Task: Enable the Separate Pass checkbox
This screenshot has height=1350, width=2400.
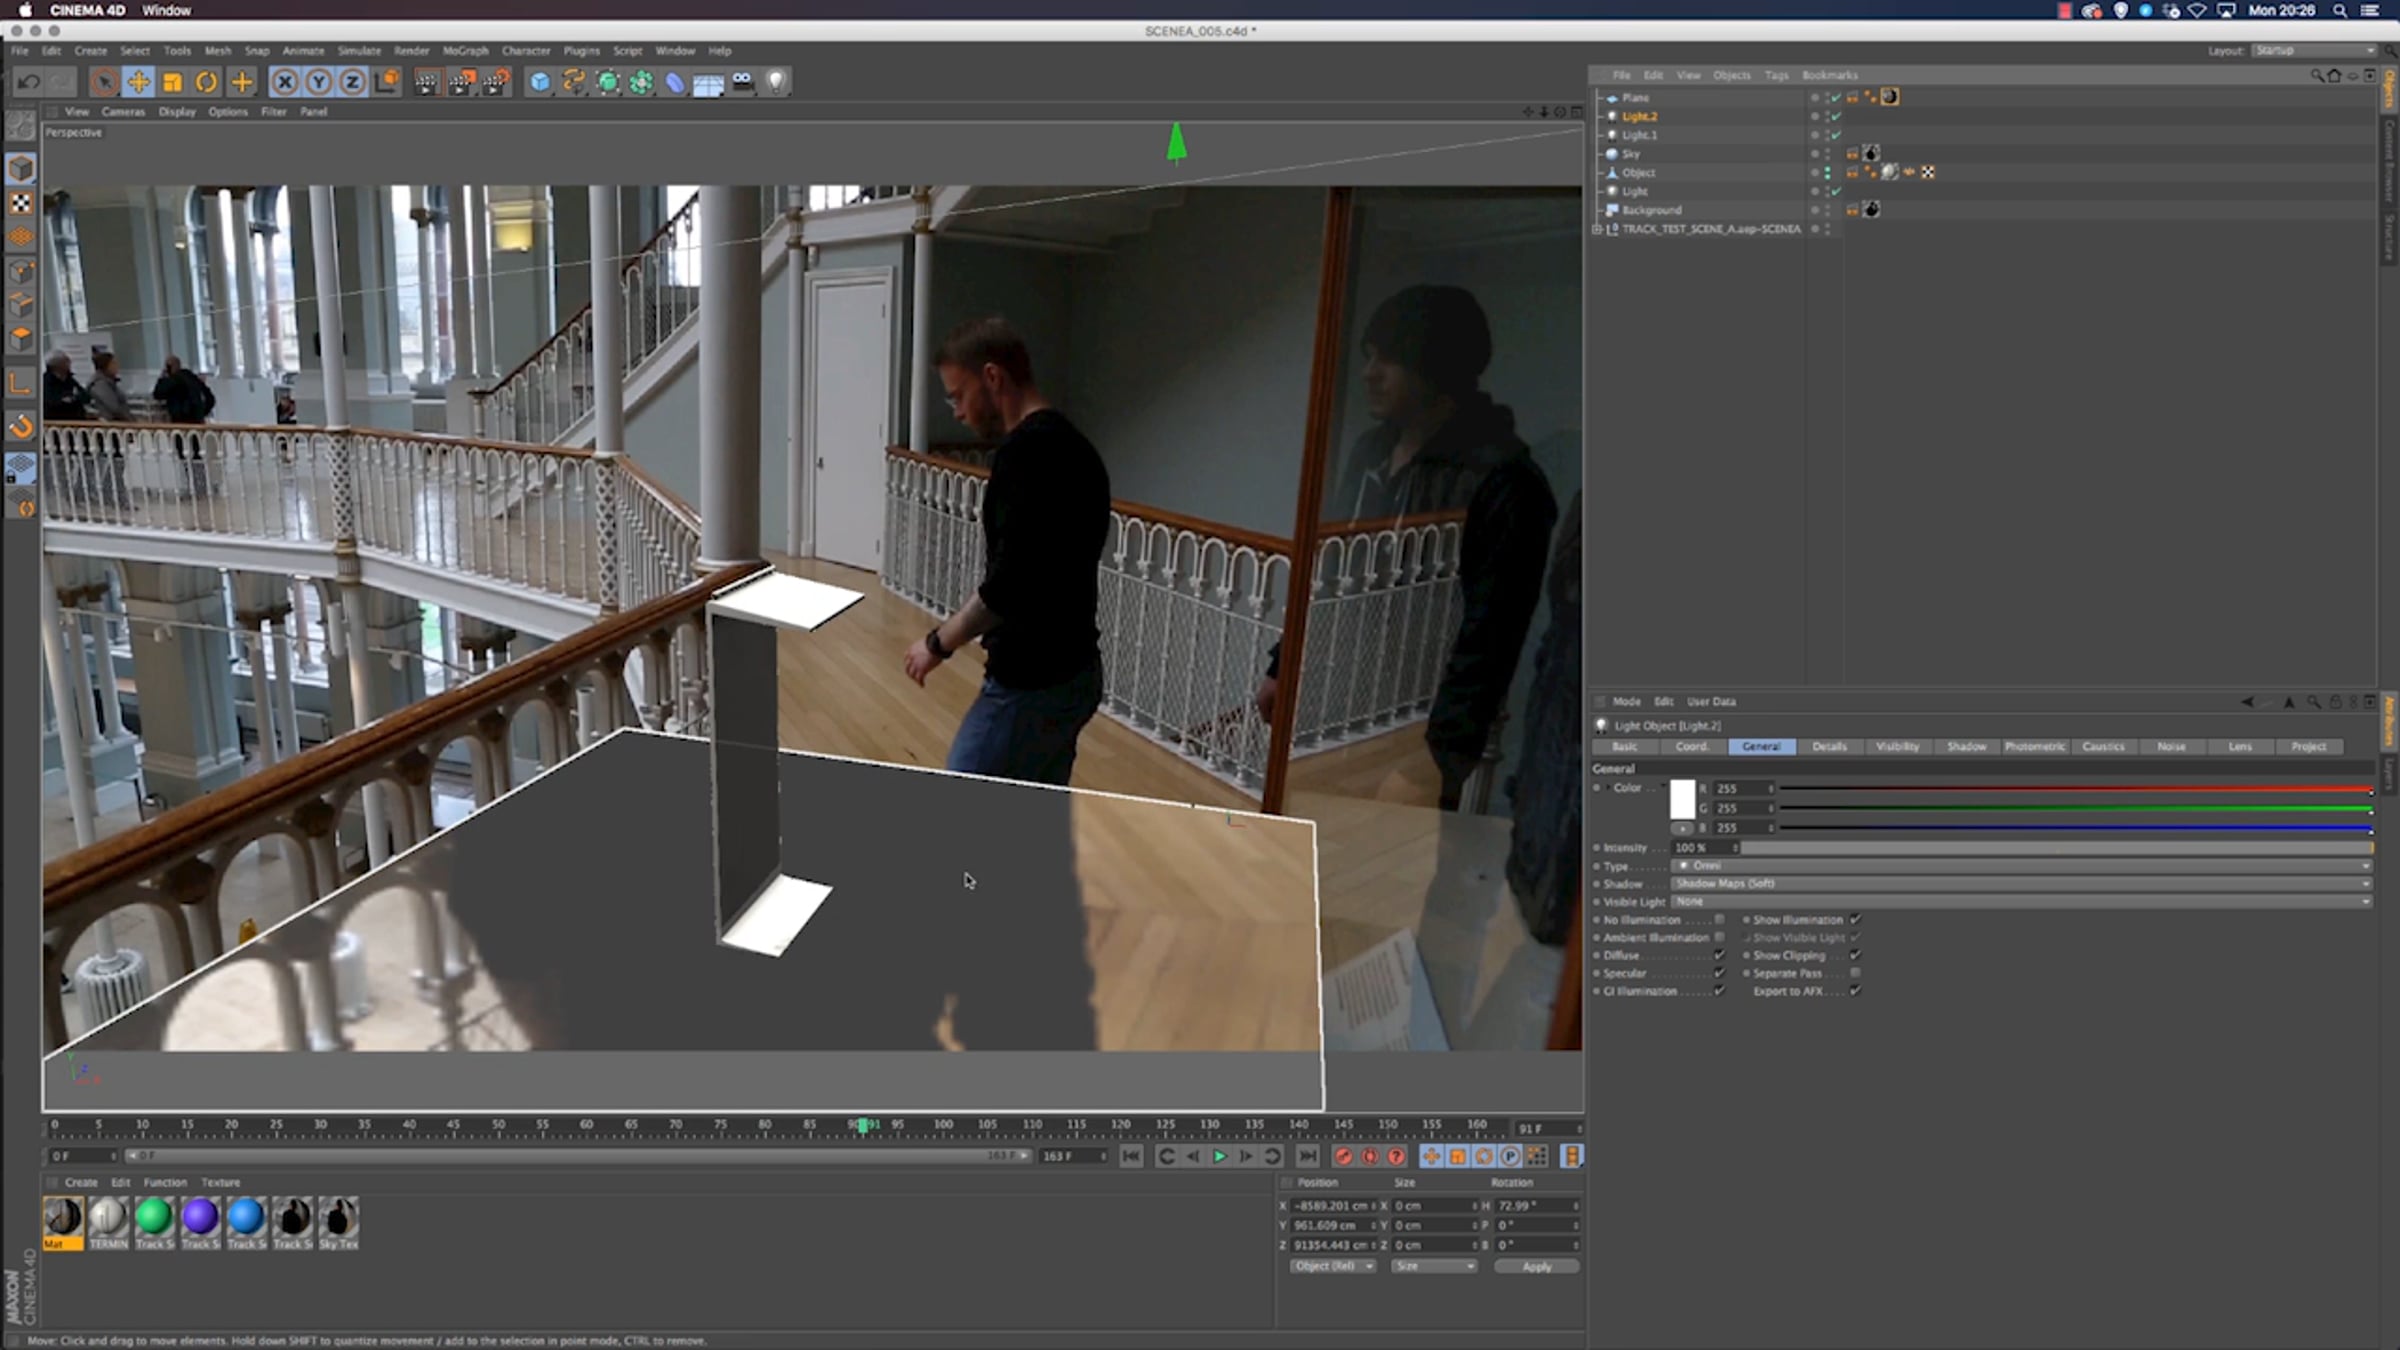Action: pos(1855,973)
